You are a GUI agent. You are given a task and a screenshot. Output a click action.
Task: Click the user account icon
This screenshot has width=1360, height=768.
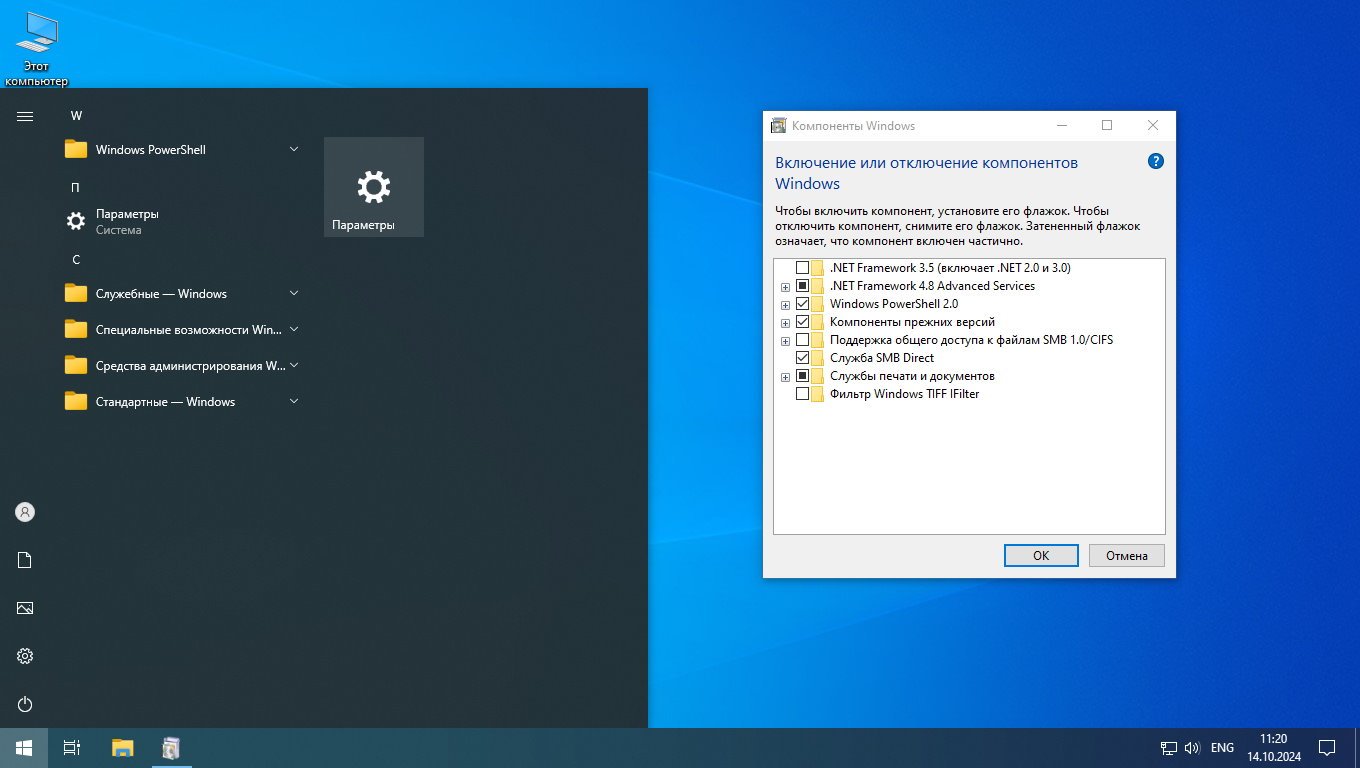[25, 512]
